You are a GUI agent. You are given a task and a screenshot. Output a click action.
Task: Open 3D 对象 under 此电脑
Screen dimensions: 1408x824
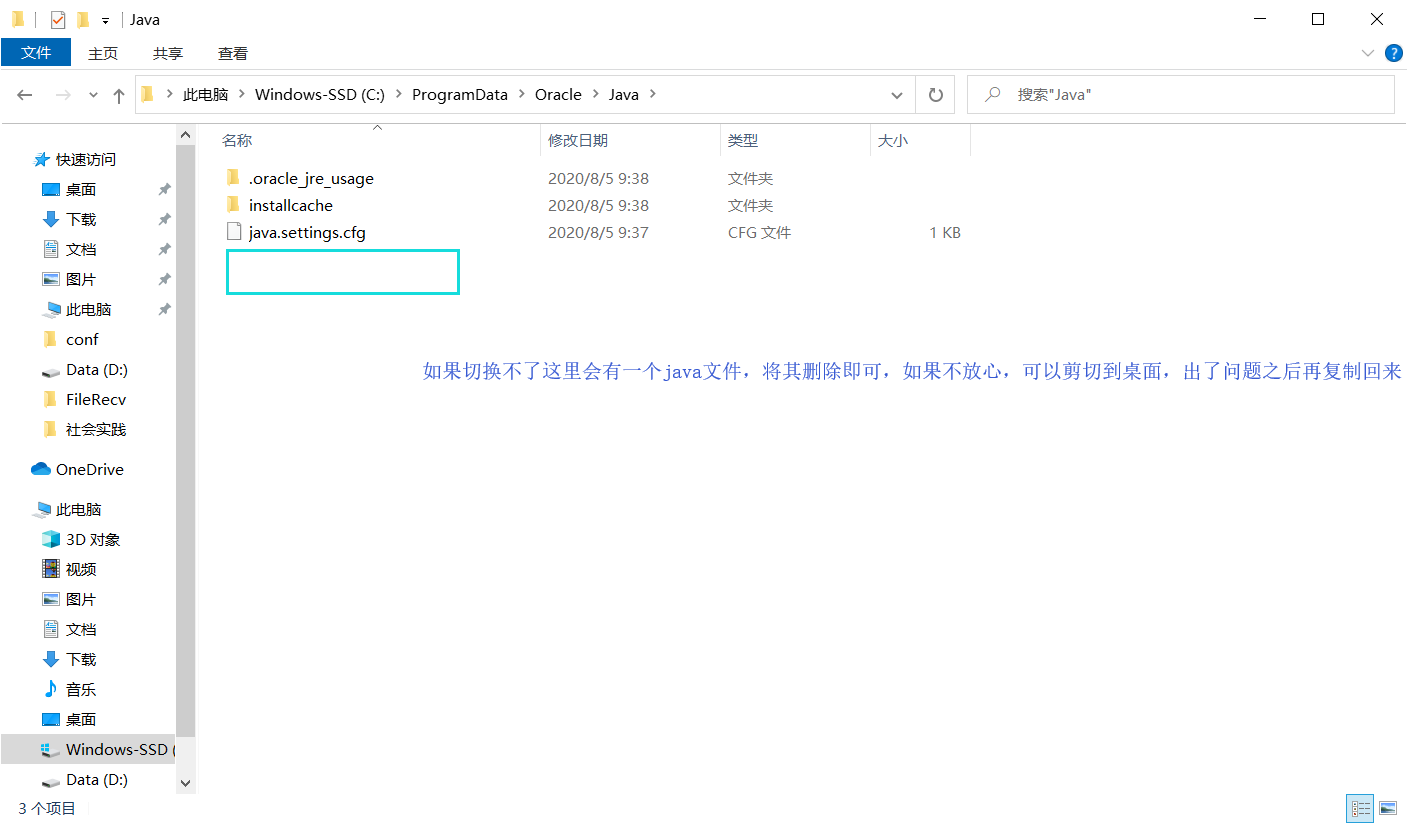tap(93, 539)
